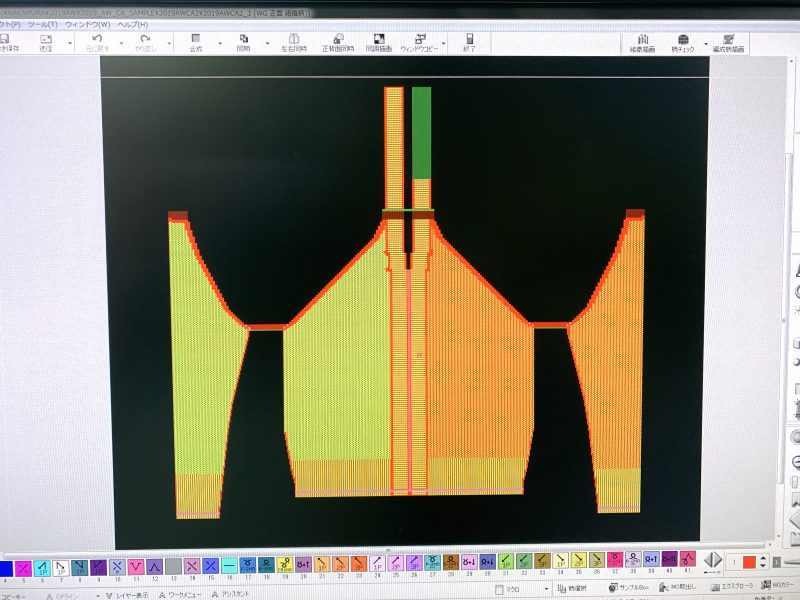Pick the gray color swatch number 13
Screen dimensions: 800x600
pos(173,566)
